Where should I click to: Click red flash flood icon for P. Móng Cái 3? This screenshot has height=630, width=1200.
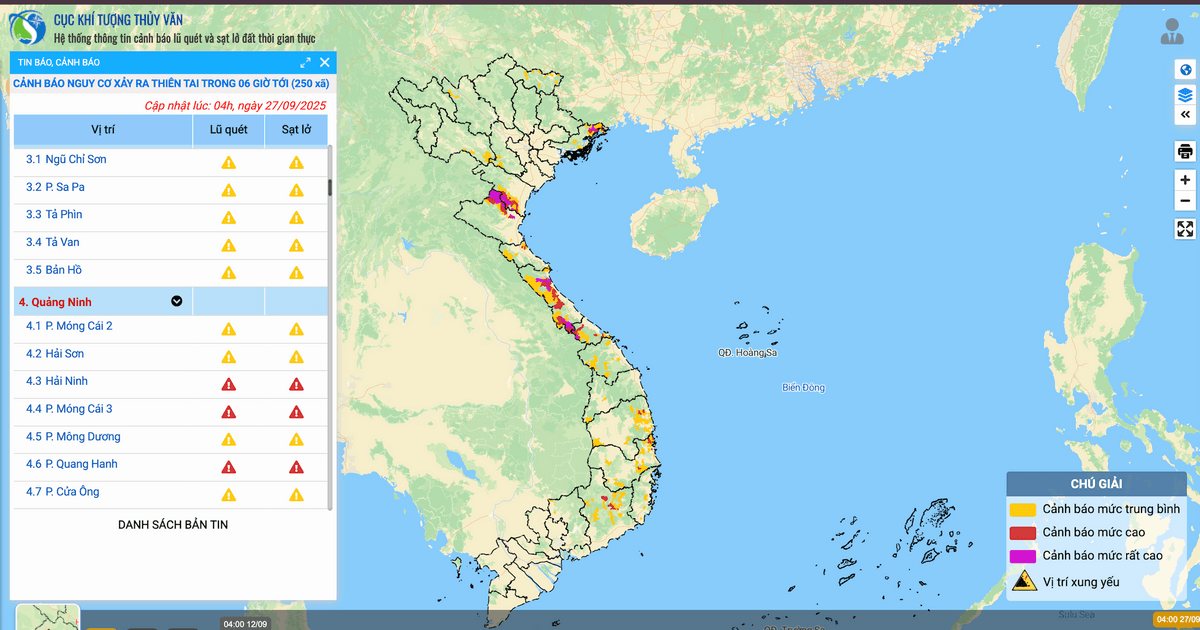(229, 412)
